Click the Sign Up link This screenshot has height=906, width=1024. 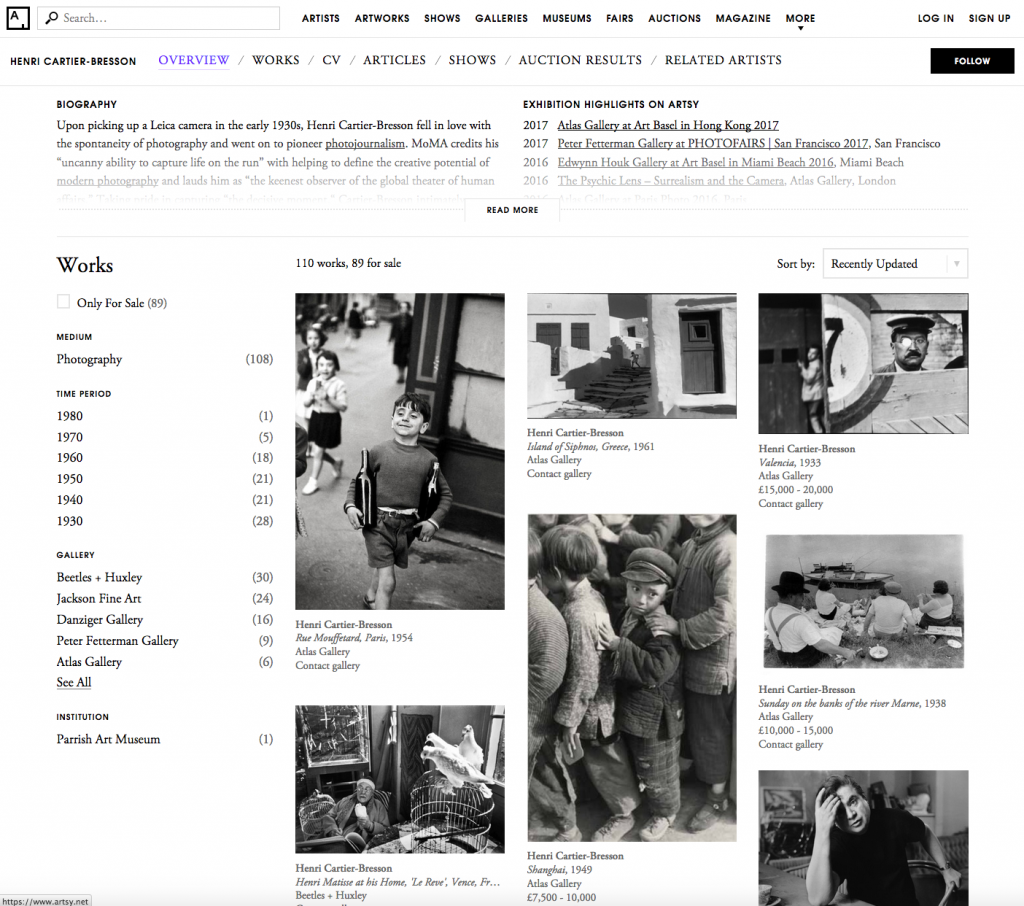pyautogui.click(x=989, y=18)
